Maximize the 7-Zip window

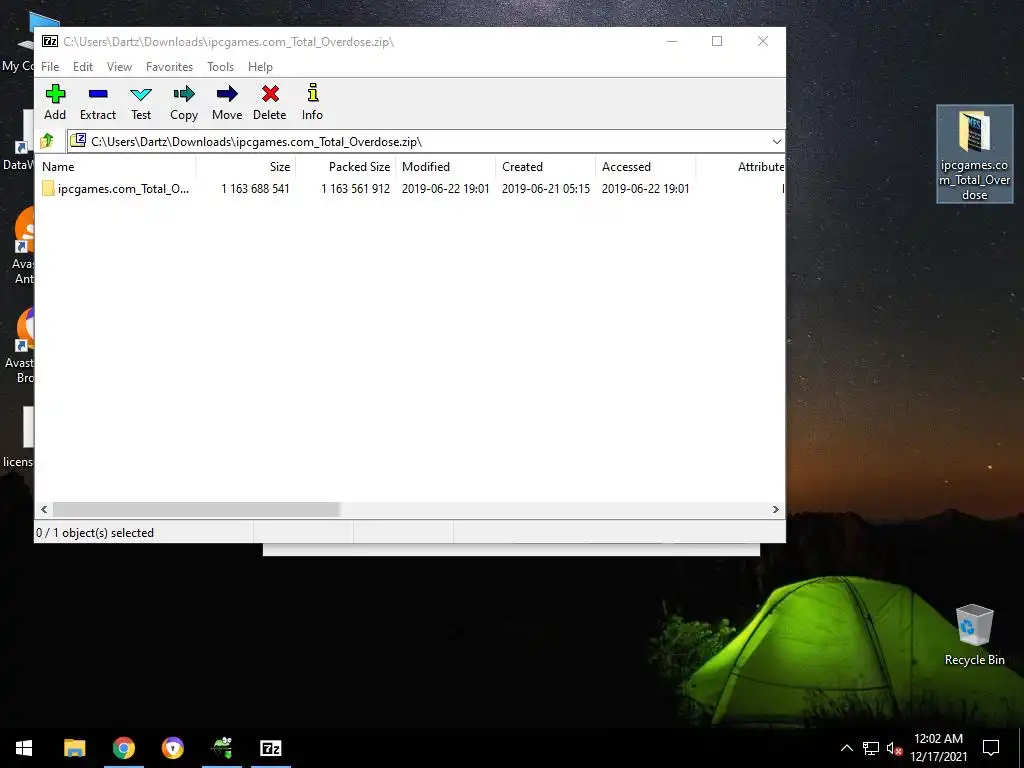717,41
